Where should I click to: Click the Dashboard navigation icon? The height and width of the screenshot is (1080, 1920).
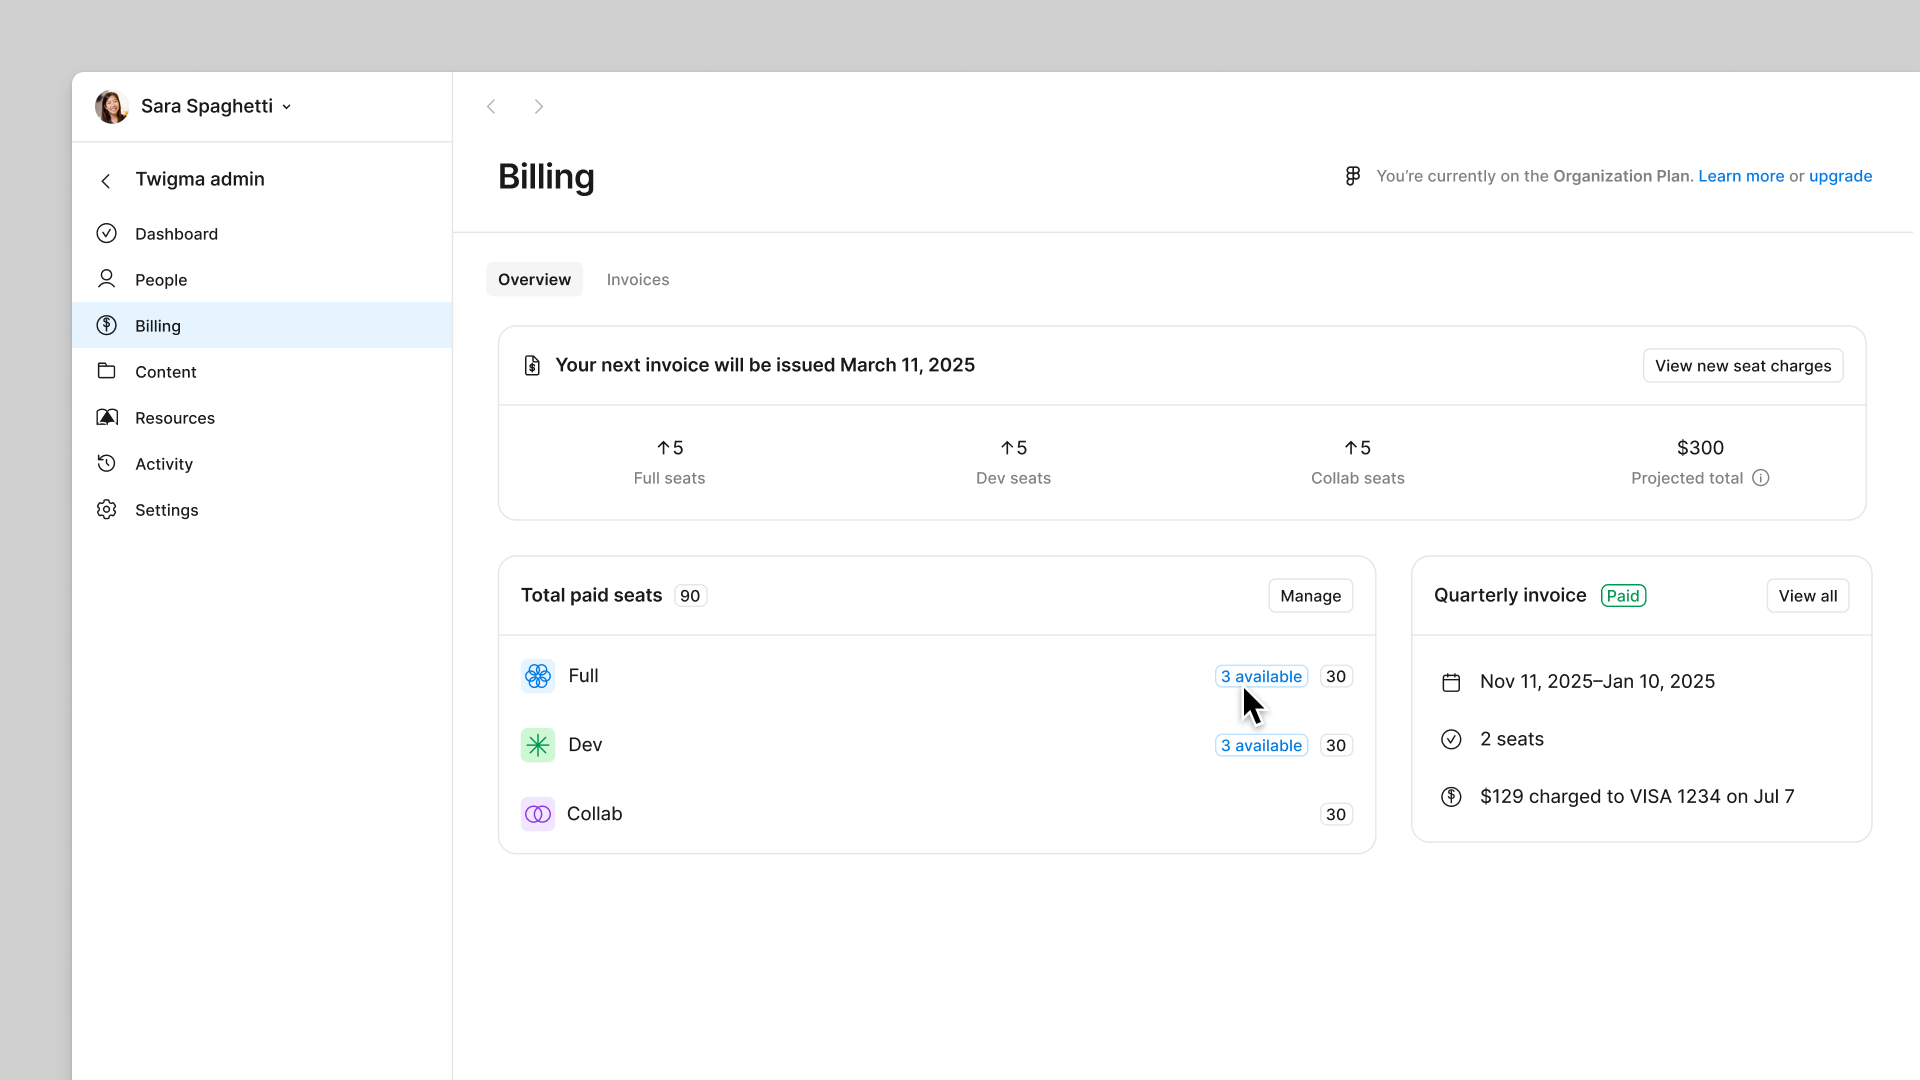(107, 233)
